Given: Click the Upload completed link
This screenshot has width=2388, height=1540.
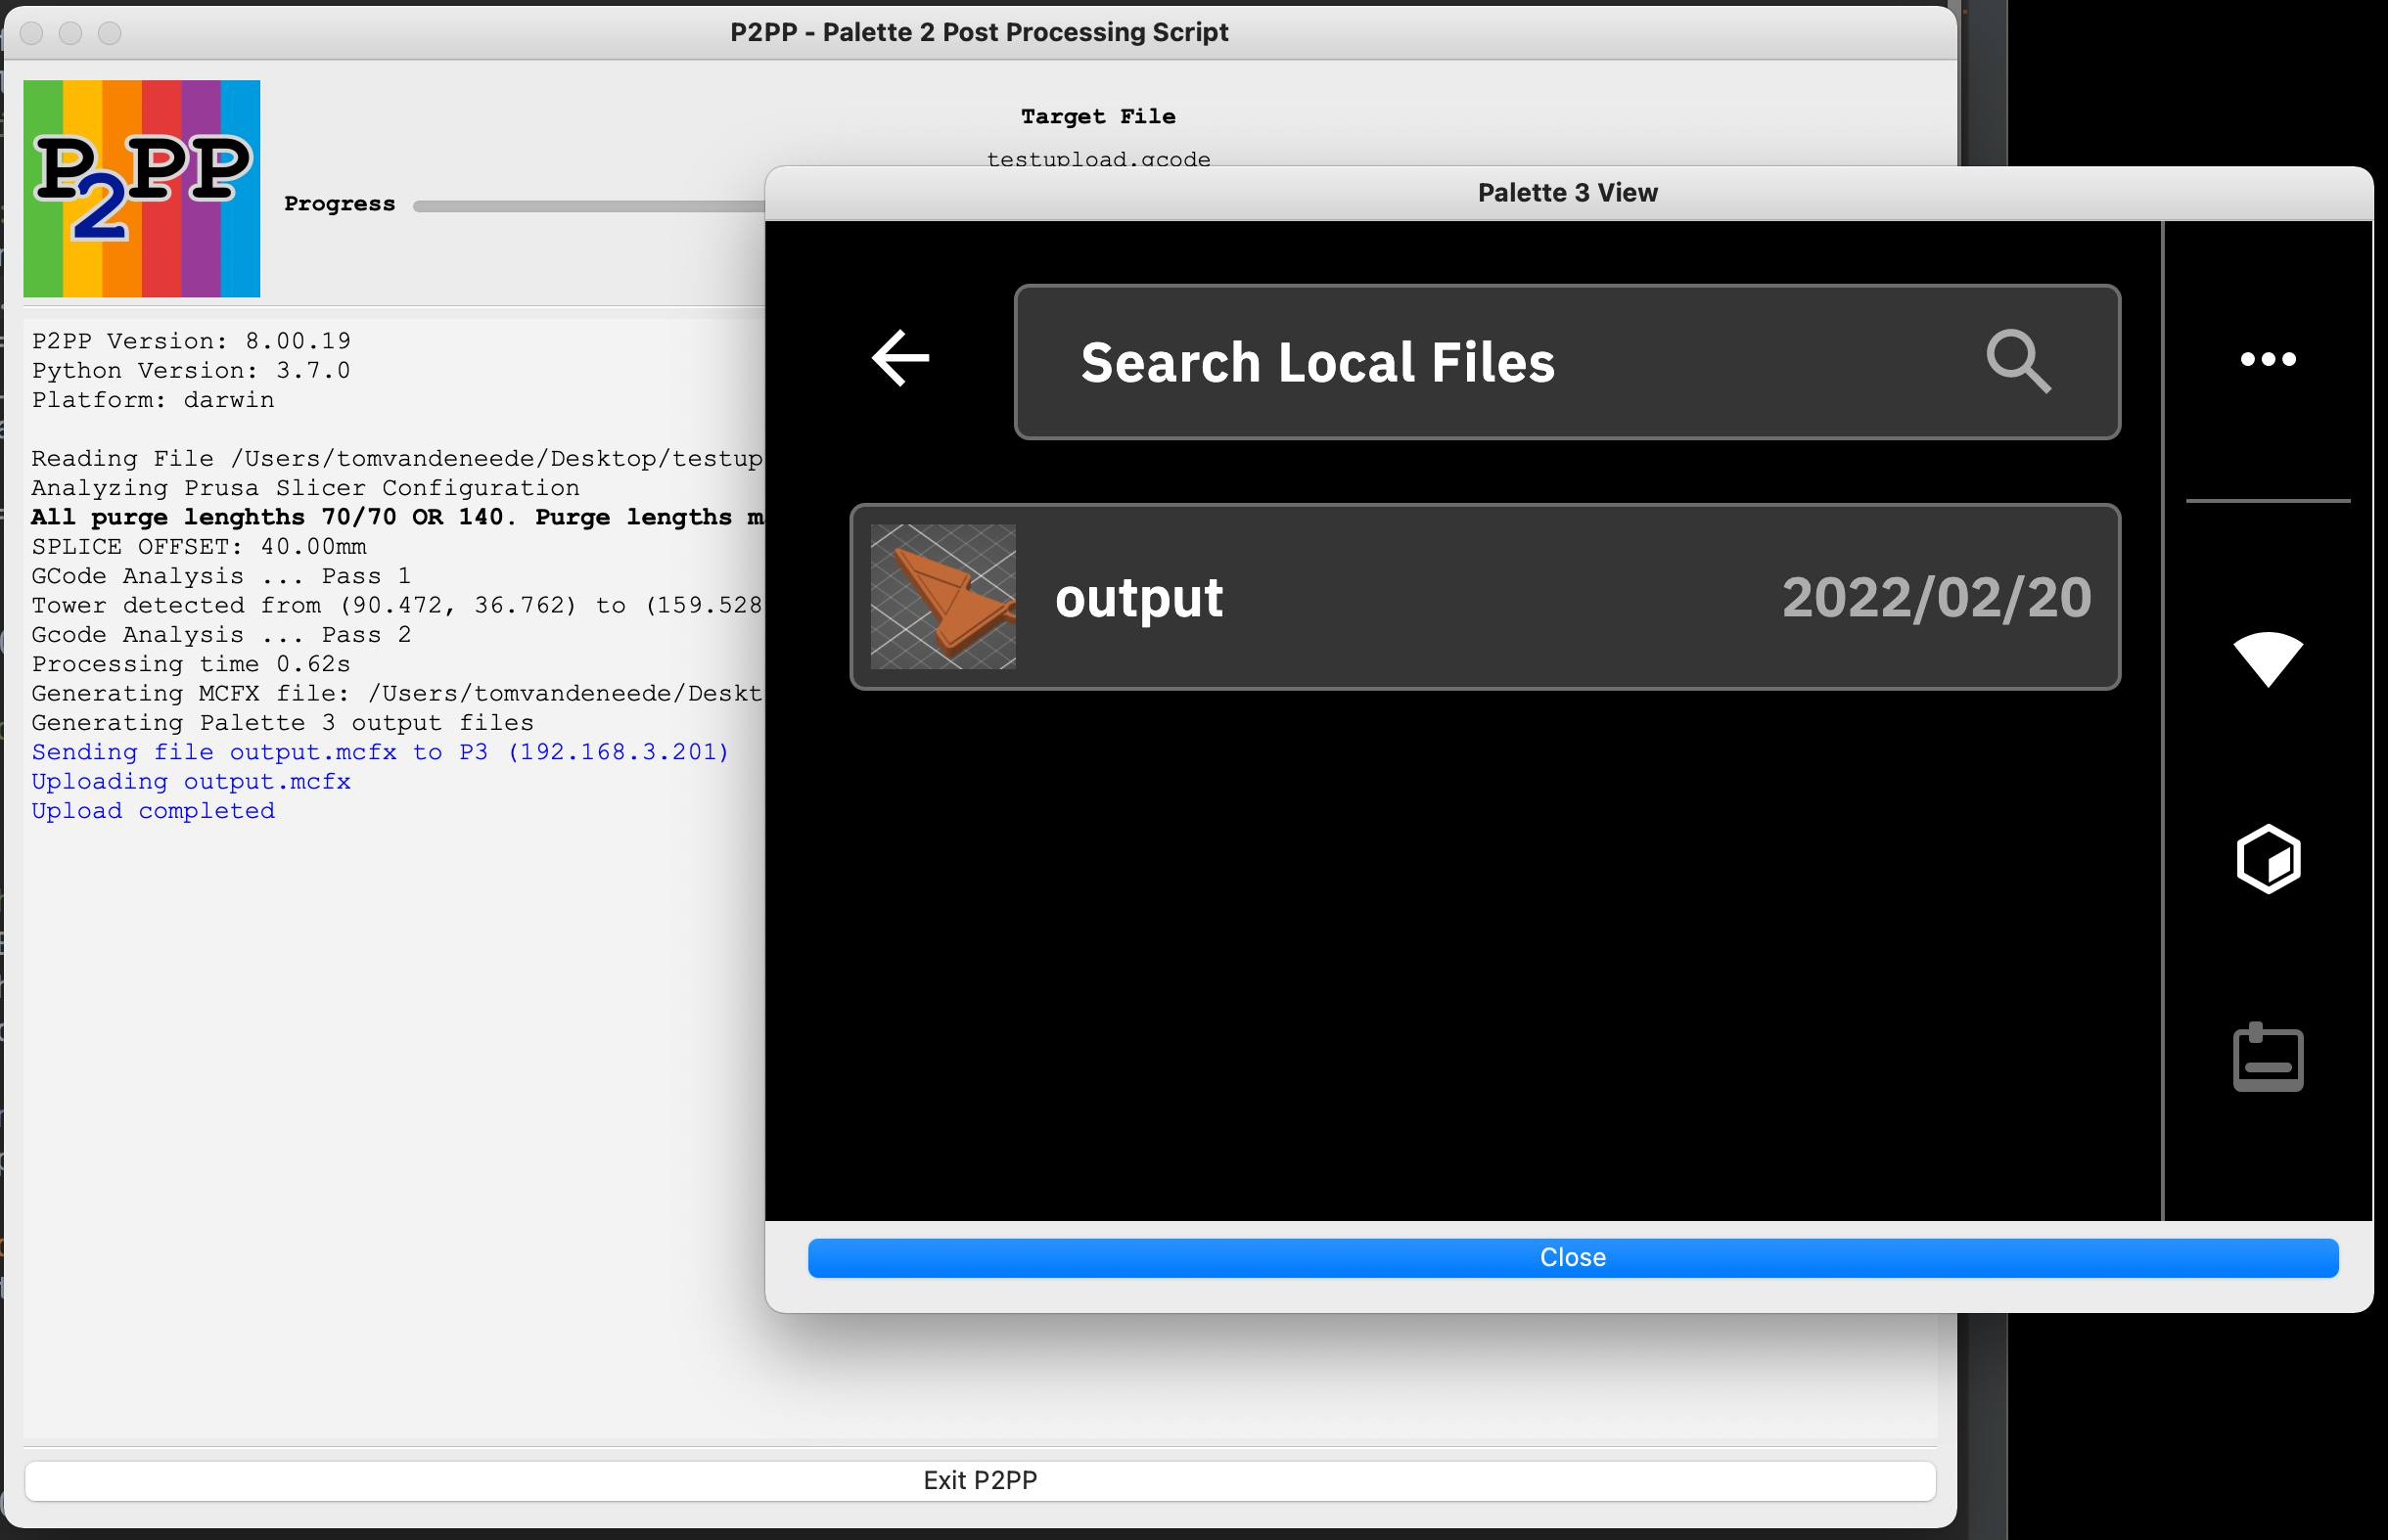Looking at the screenshot, I should tap(152, 810).
